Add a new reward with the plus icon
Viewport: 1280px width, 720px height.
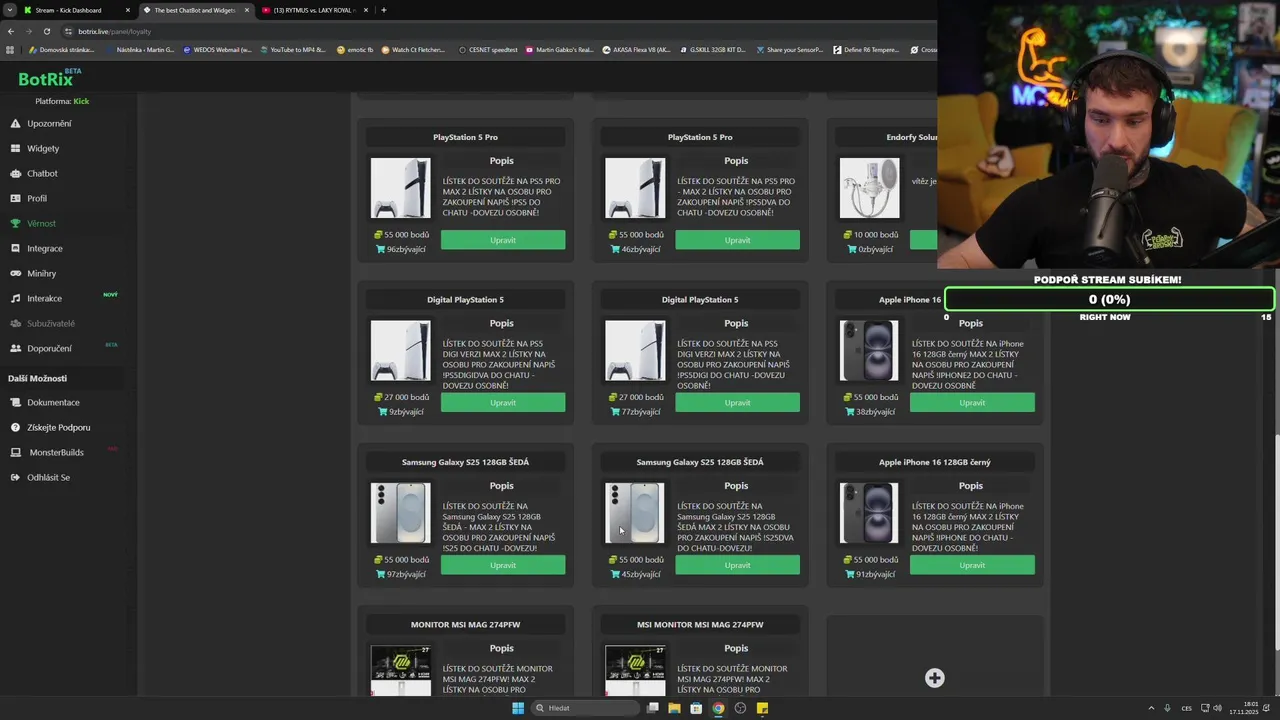tap(934, 678)
